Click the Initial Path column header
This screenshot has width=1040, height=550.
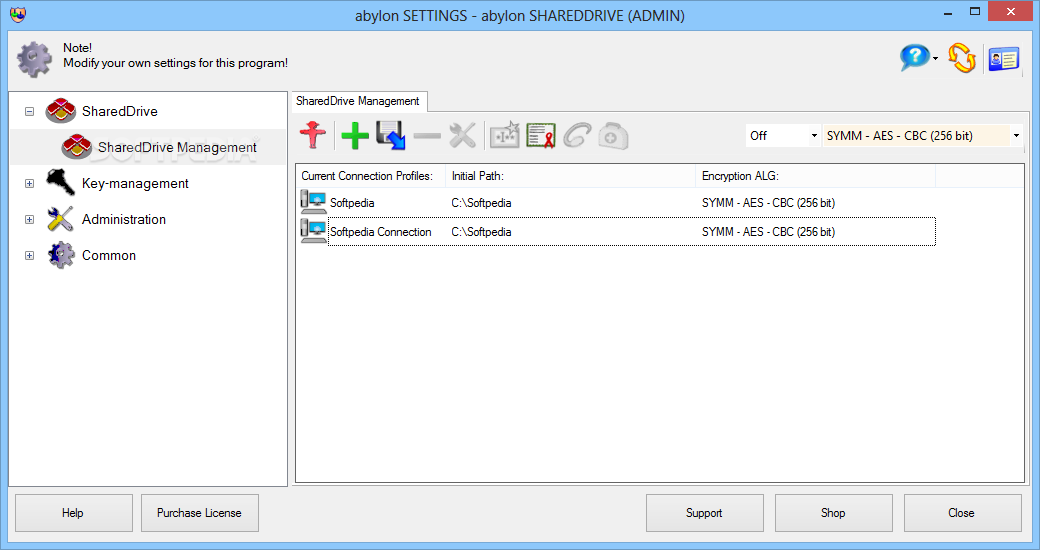(570, 176)
